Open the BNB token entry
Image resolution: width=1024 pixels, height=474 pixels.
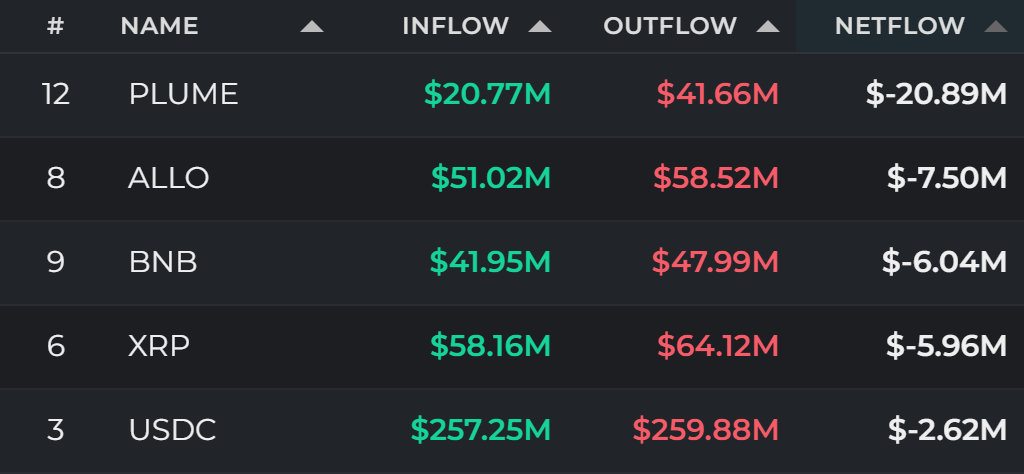512,262
